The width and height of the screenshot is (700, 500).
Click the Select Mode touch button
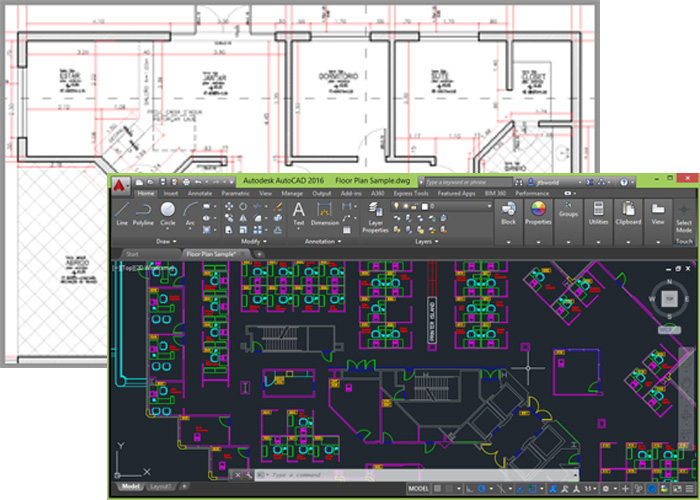683,219
